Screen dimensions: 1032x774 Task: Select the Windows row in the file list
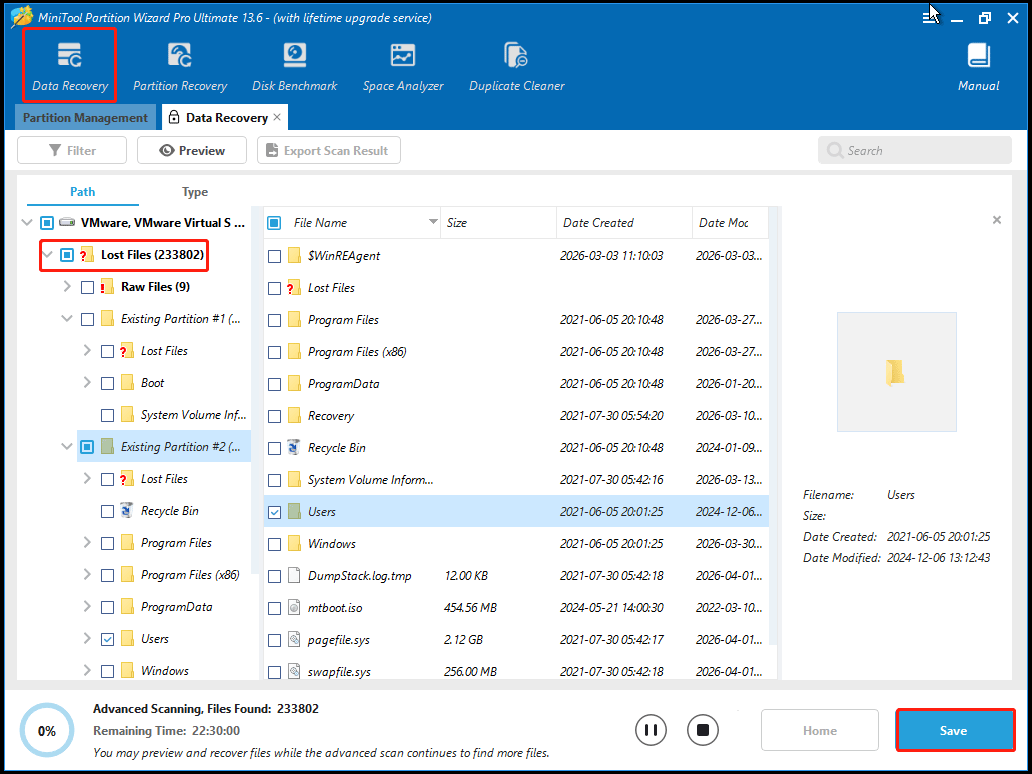tap(516, 544)
